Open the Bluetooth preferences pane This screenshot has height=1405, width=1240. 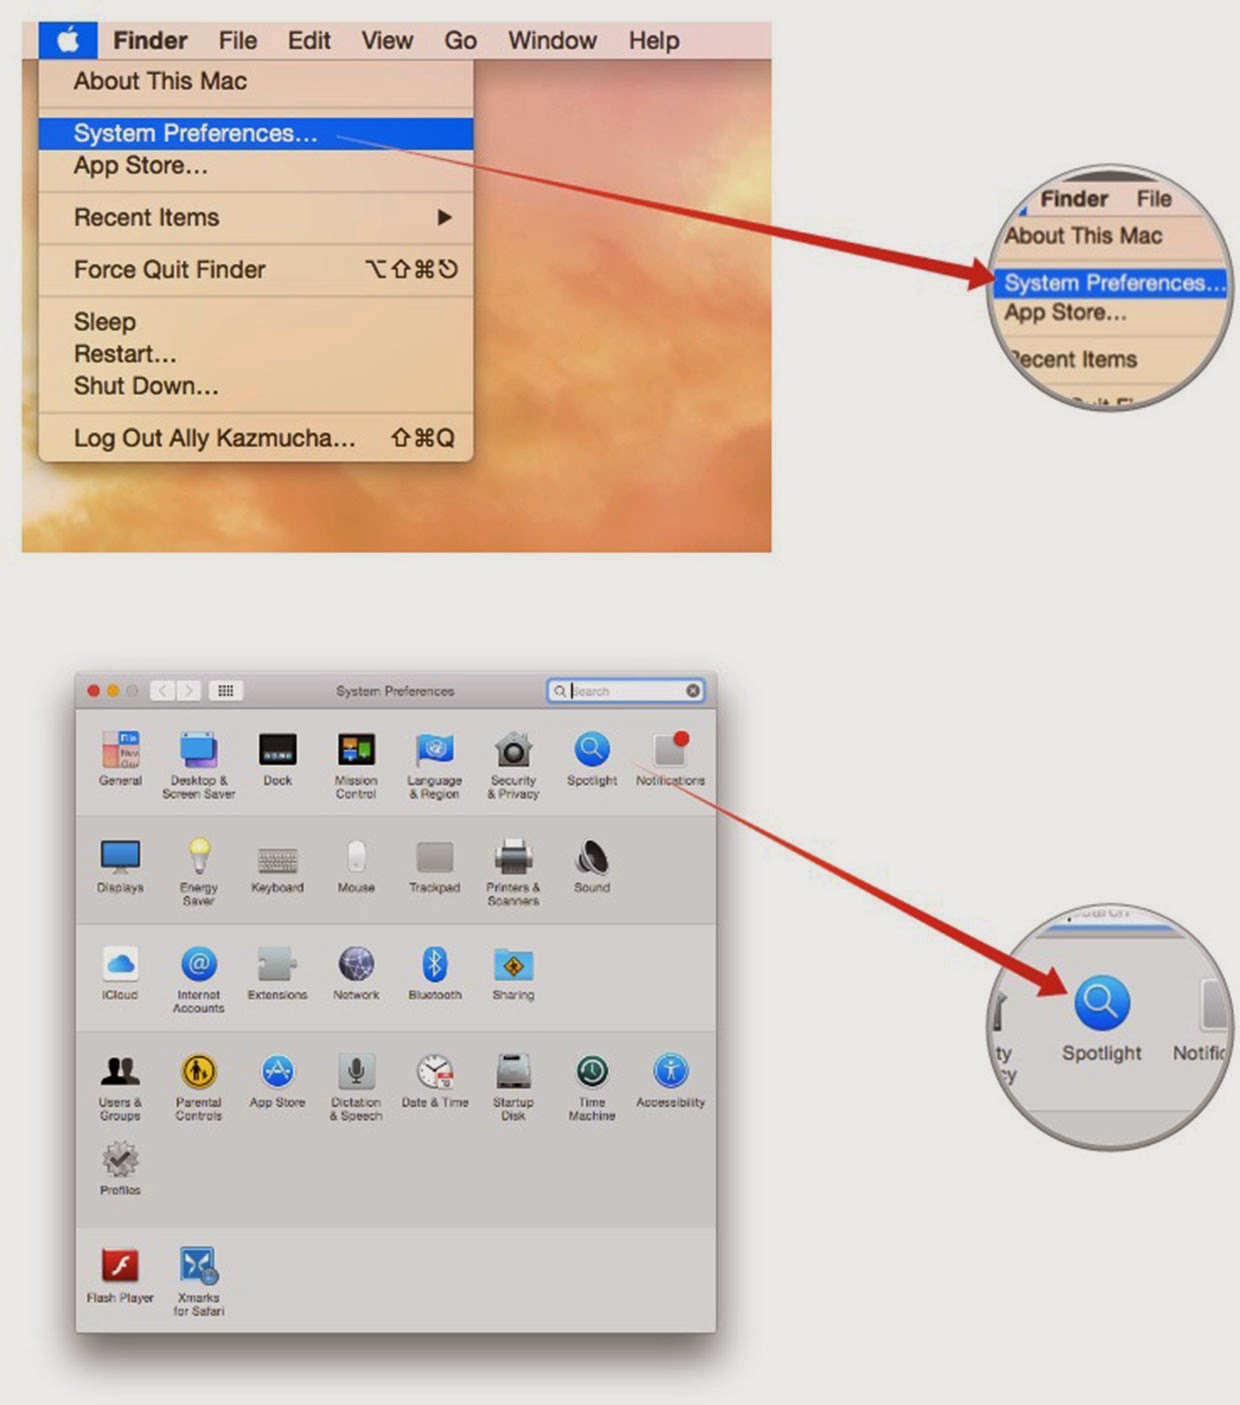pos(434,973)
